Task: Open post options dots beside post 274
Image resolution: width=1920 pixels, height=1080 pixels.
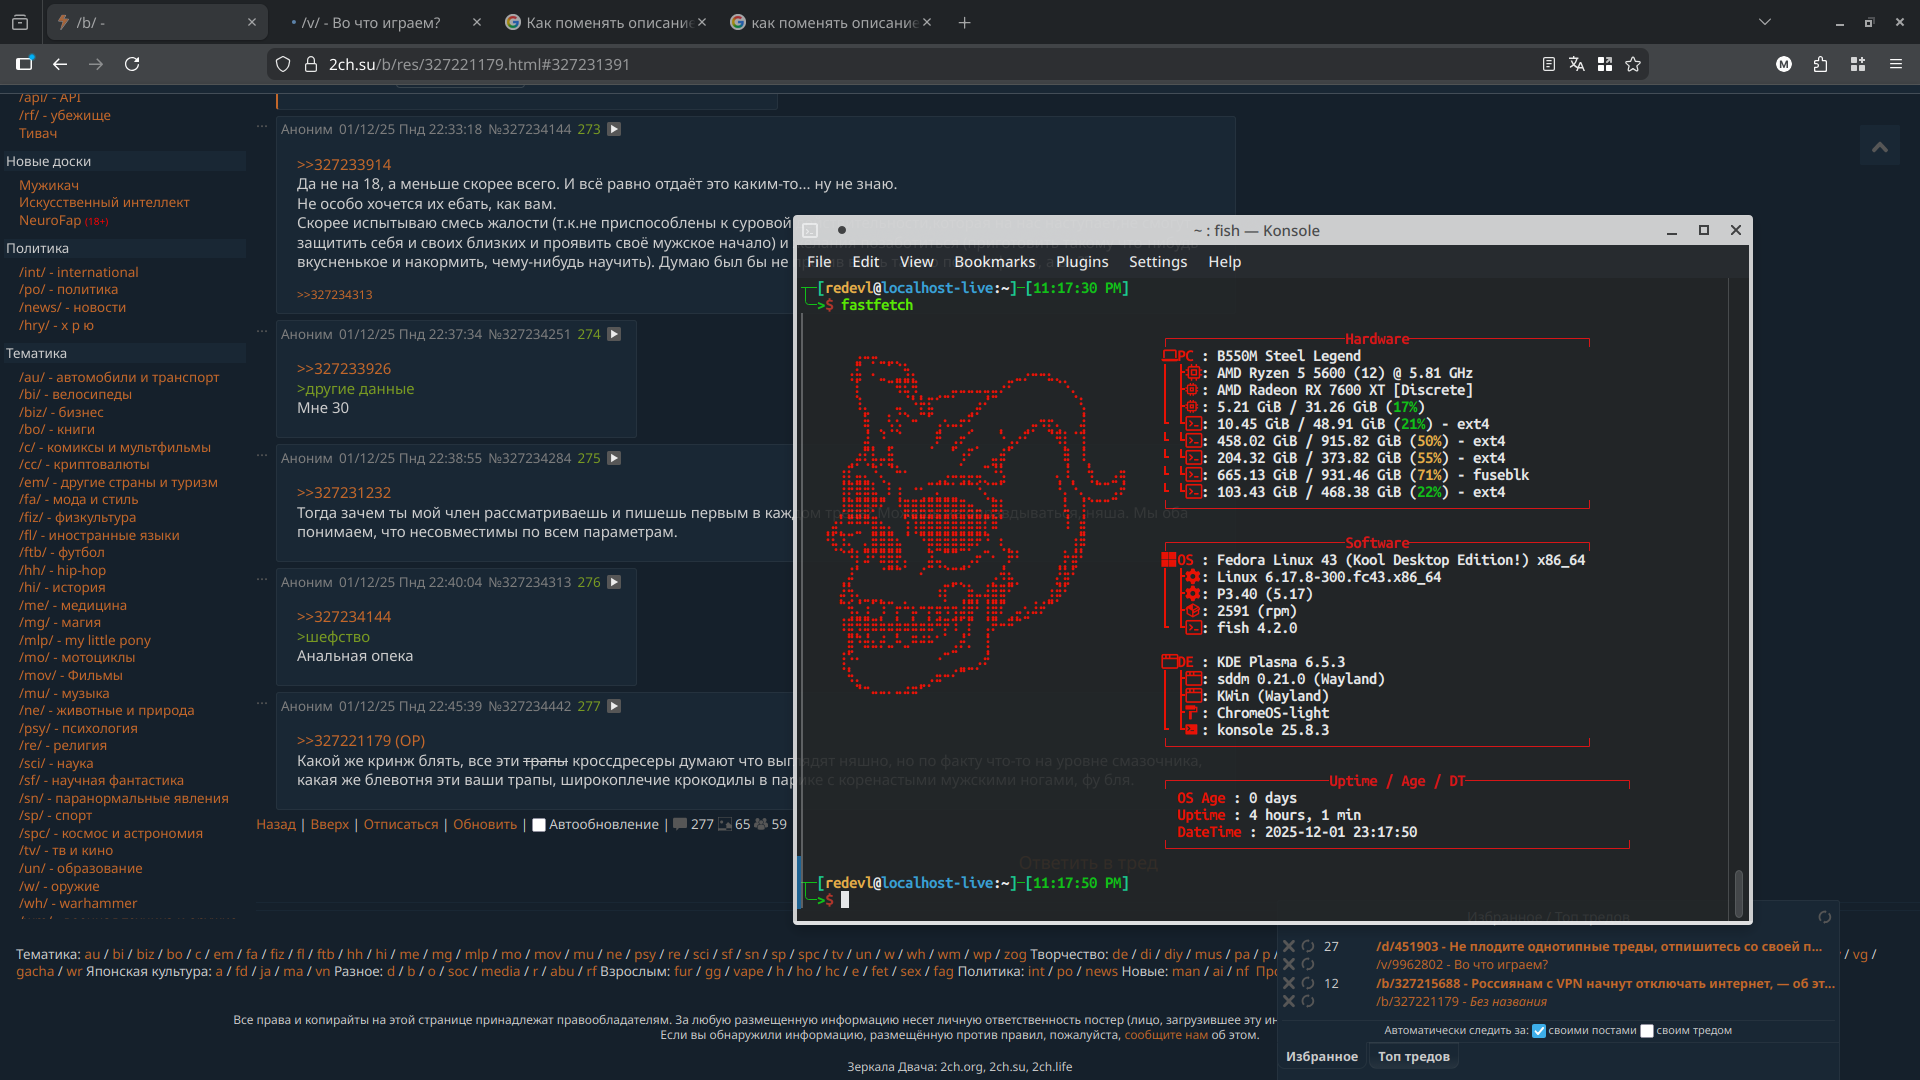Action: 262,331
